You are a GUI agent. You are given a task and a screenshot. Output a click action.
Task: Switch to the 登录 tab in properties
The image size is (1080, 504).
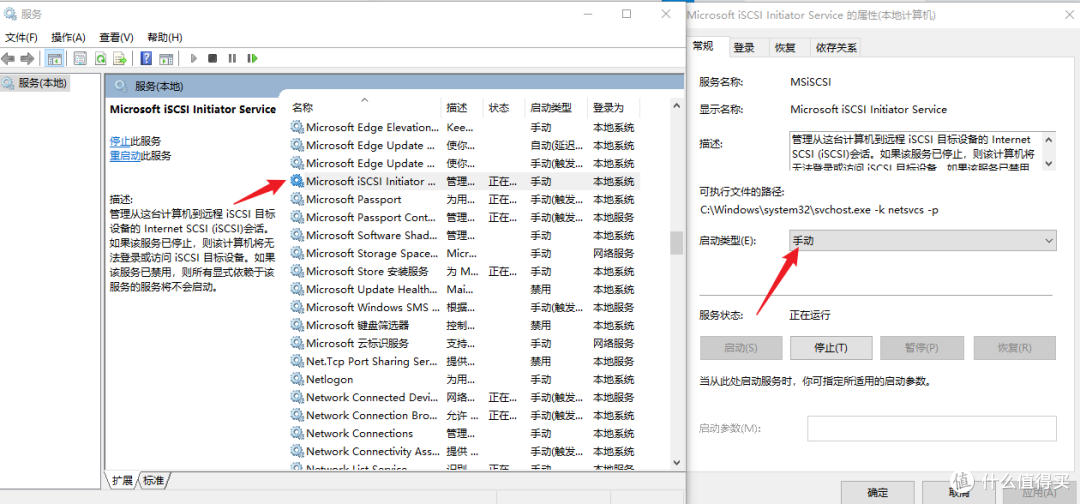pos(744,48)
